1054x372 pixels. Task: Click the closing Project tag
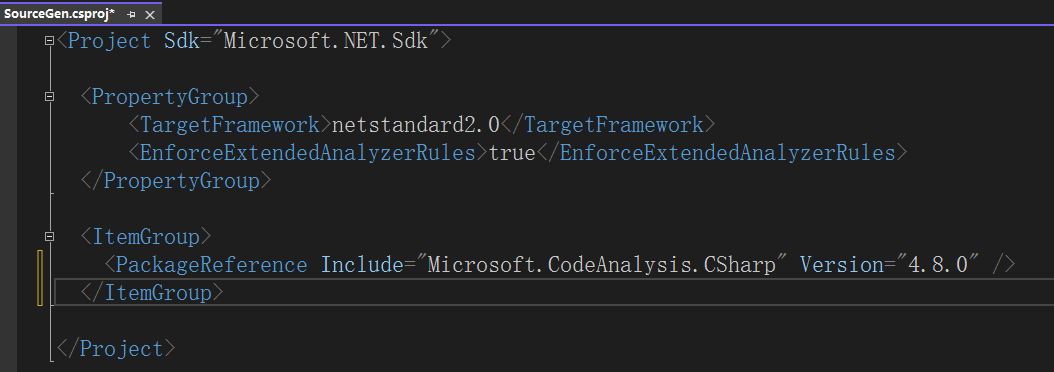point(116,348)
